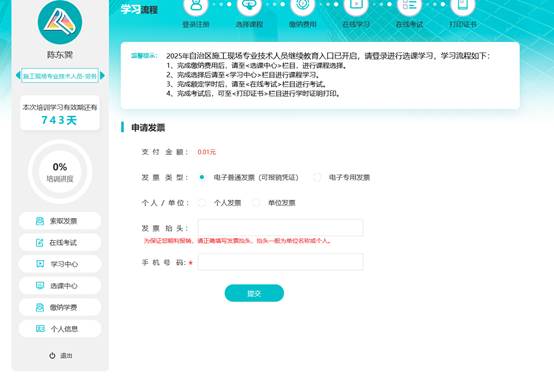554x381 pixels.
Task: Click the 在线考试 step icon in the flow
Action: point(409,5)
